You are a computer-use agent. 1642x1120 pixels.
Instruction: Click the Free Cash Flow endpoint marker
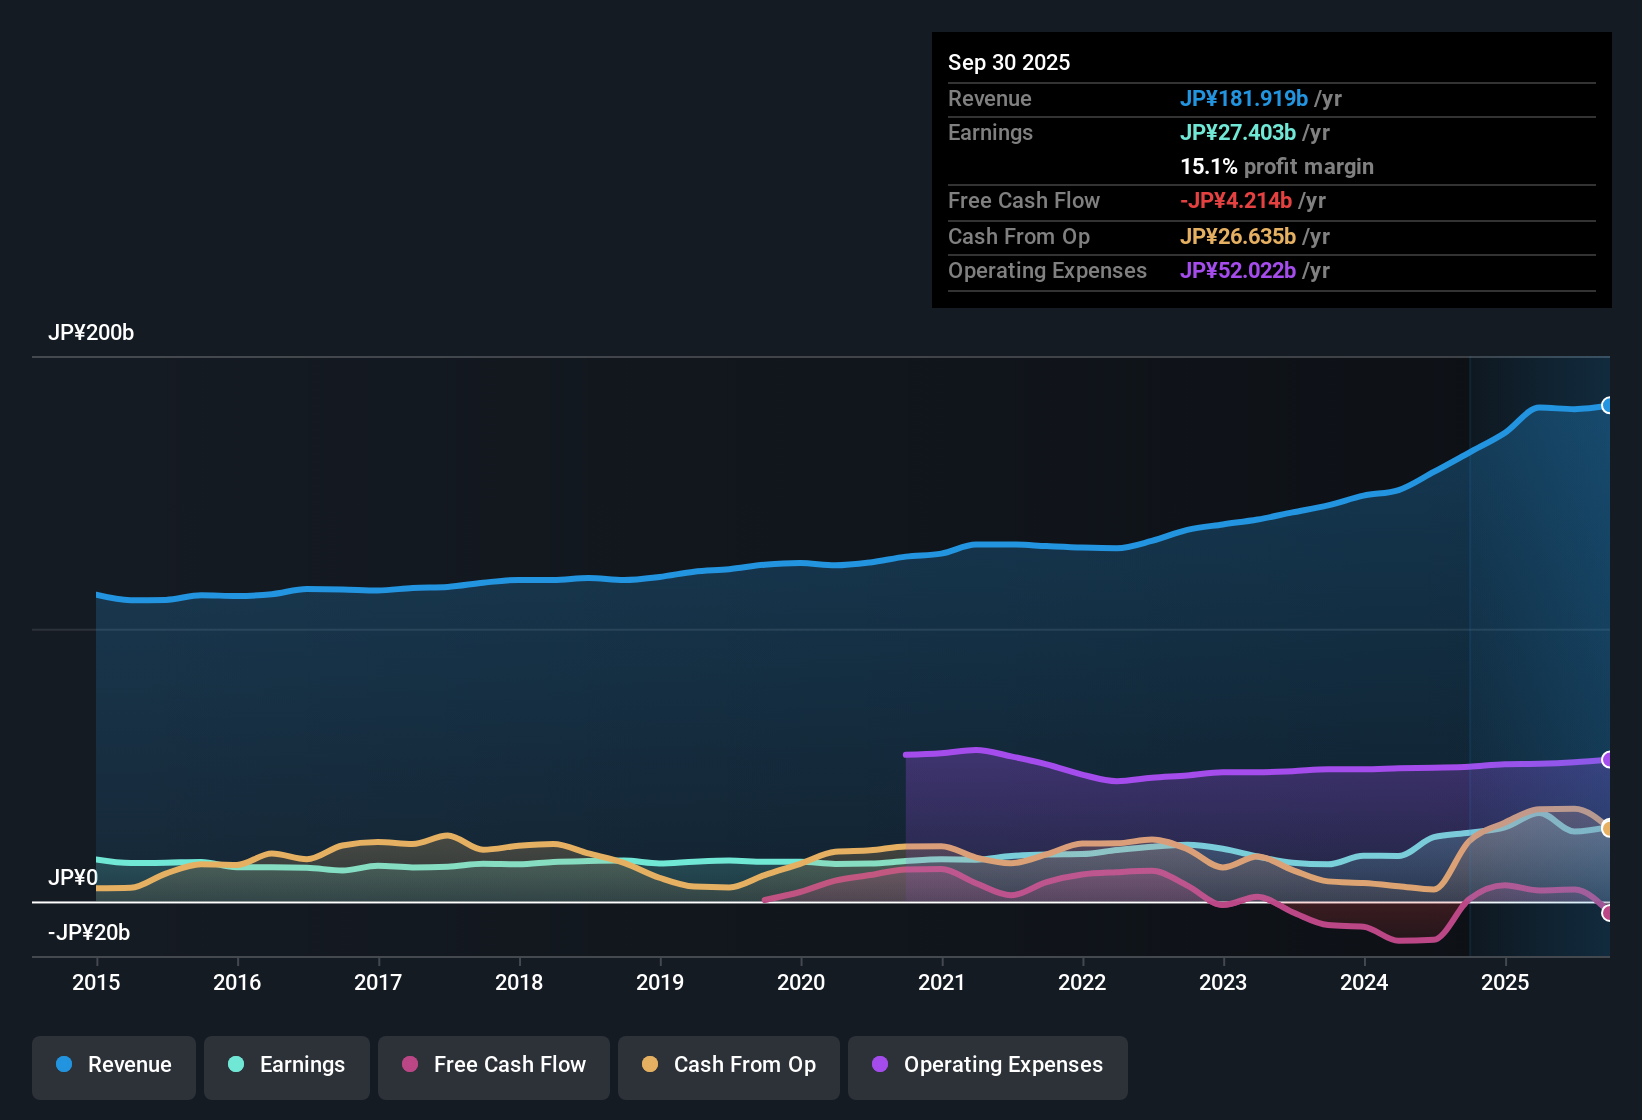coord(1608,913)
